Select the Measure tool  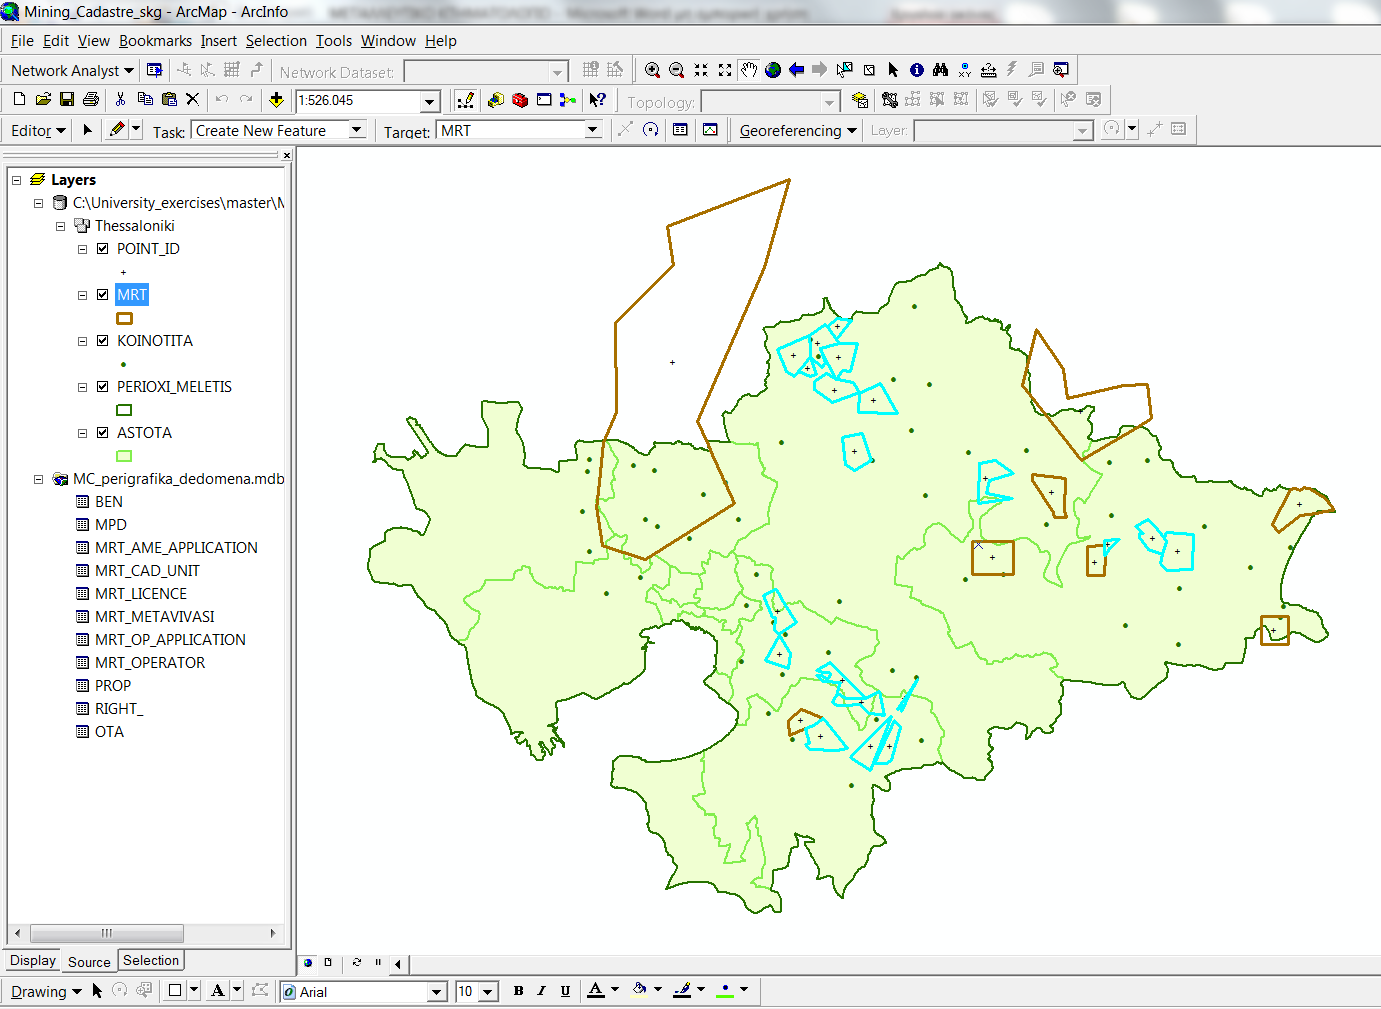tap(989, 70)
